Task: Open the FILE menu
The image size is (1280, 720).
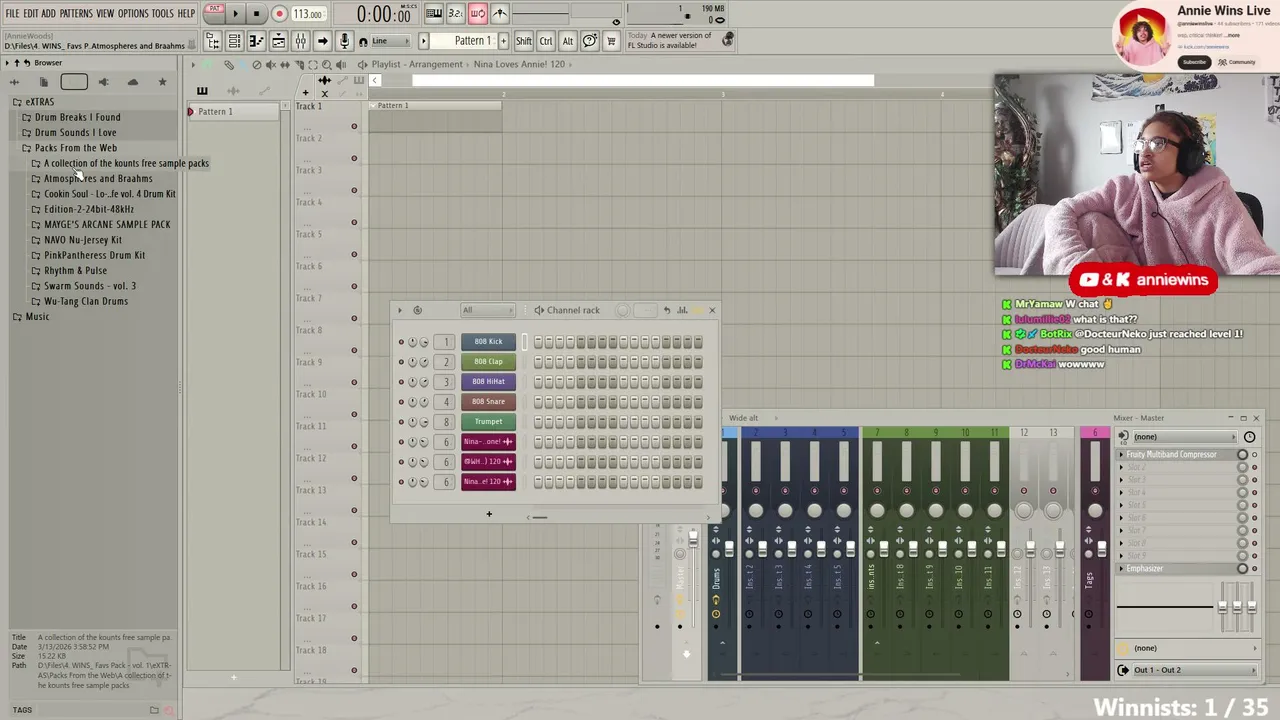Action: pyautogui.click(x=13, y=14)
